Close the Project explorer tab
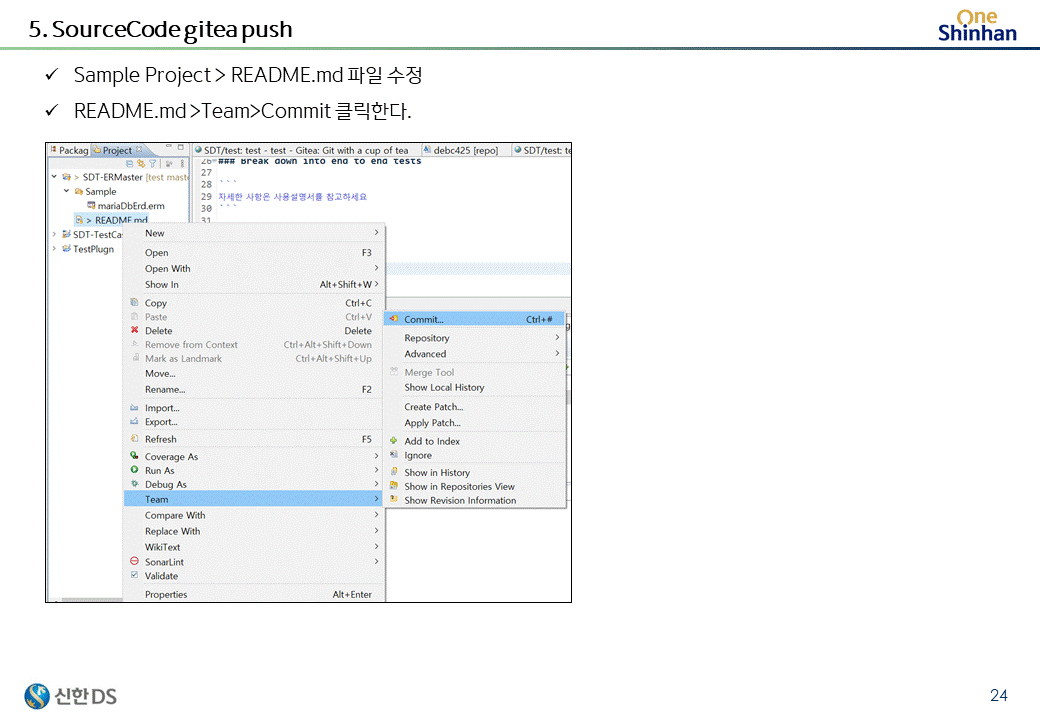Image resolution: width=1040 pixels, height=720 pixels. [x=139, y=150]
